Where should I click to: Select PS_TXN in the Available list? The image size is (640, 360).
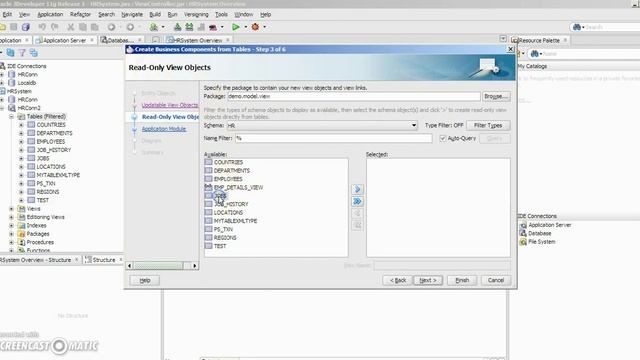click(x=223, y=229)
